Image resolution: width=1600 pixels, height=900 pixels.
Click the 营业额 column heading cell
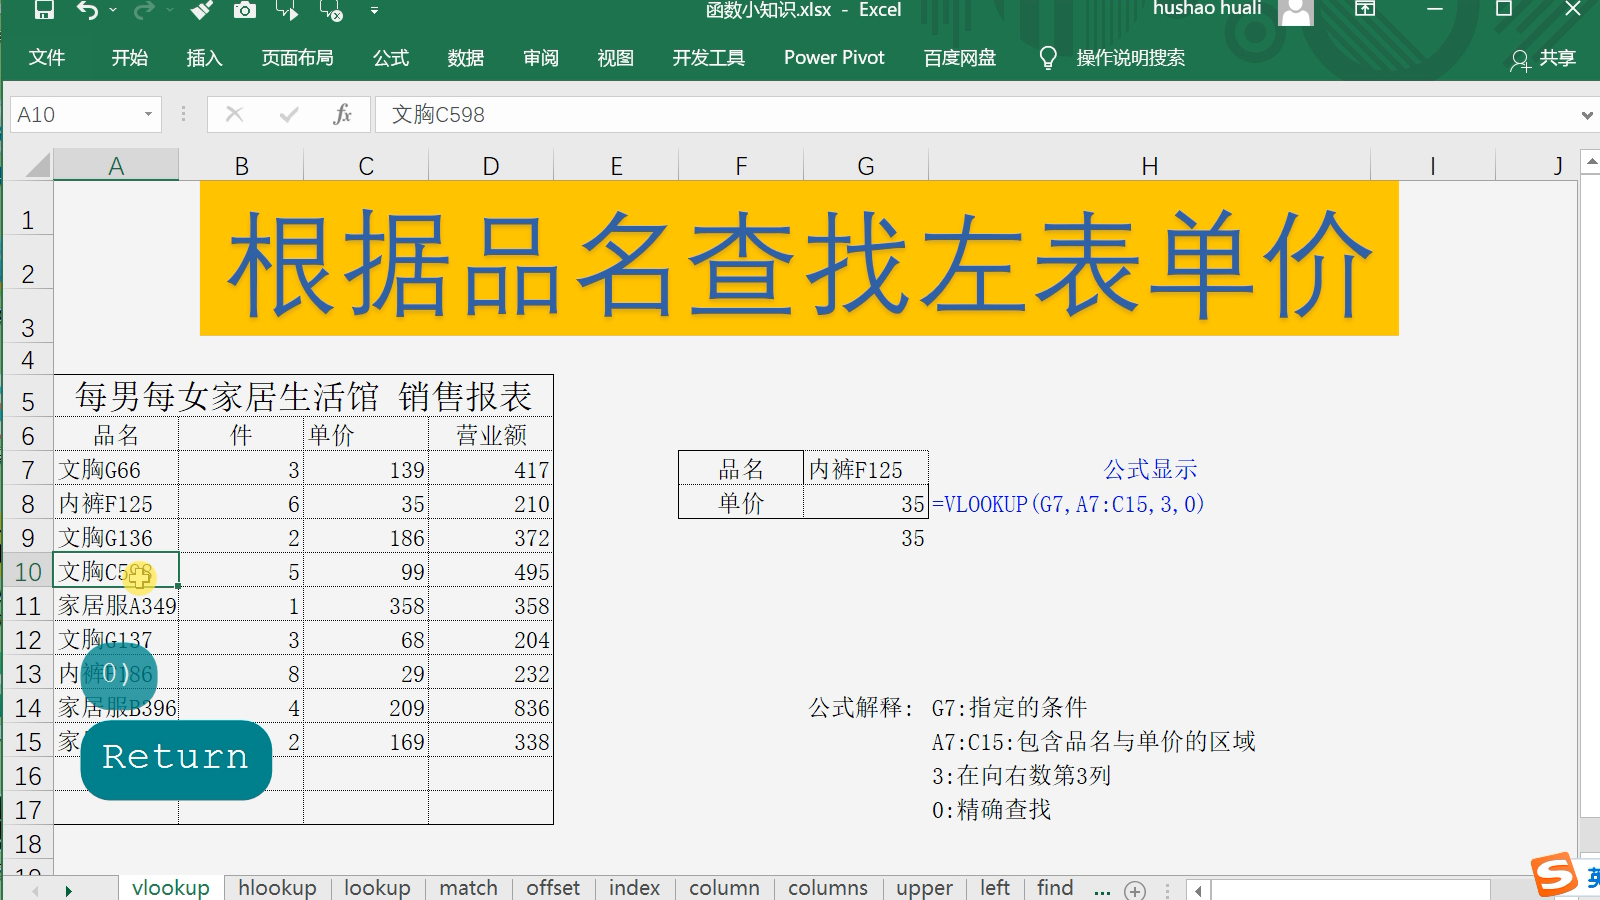491,435
